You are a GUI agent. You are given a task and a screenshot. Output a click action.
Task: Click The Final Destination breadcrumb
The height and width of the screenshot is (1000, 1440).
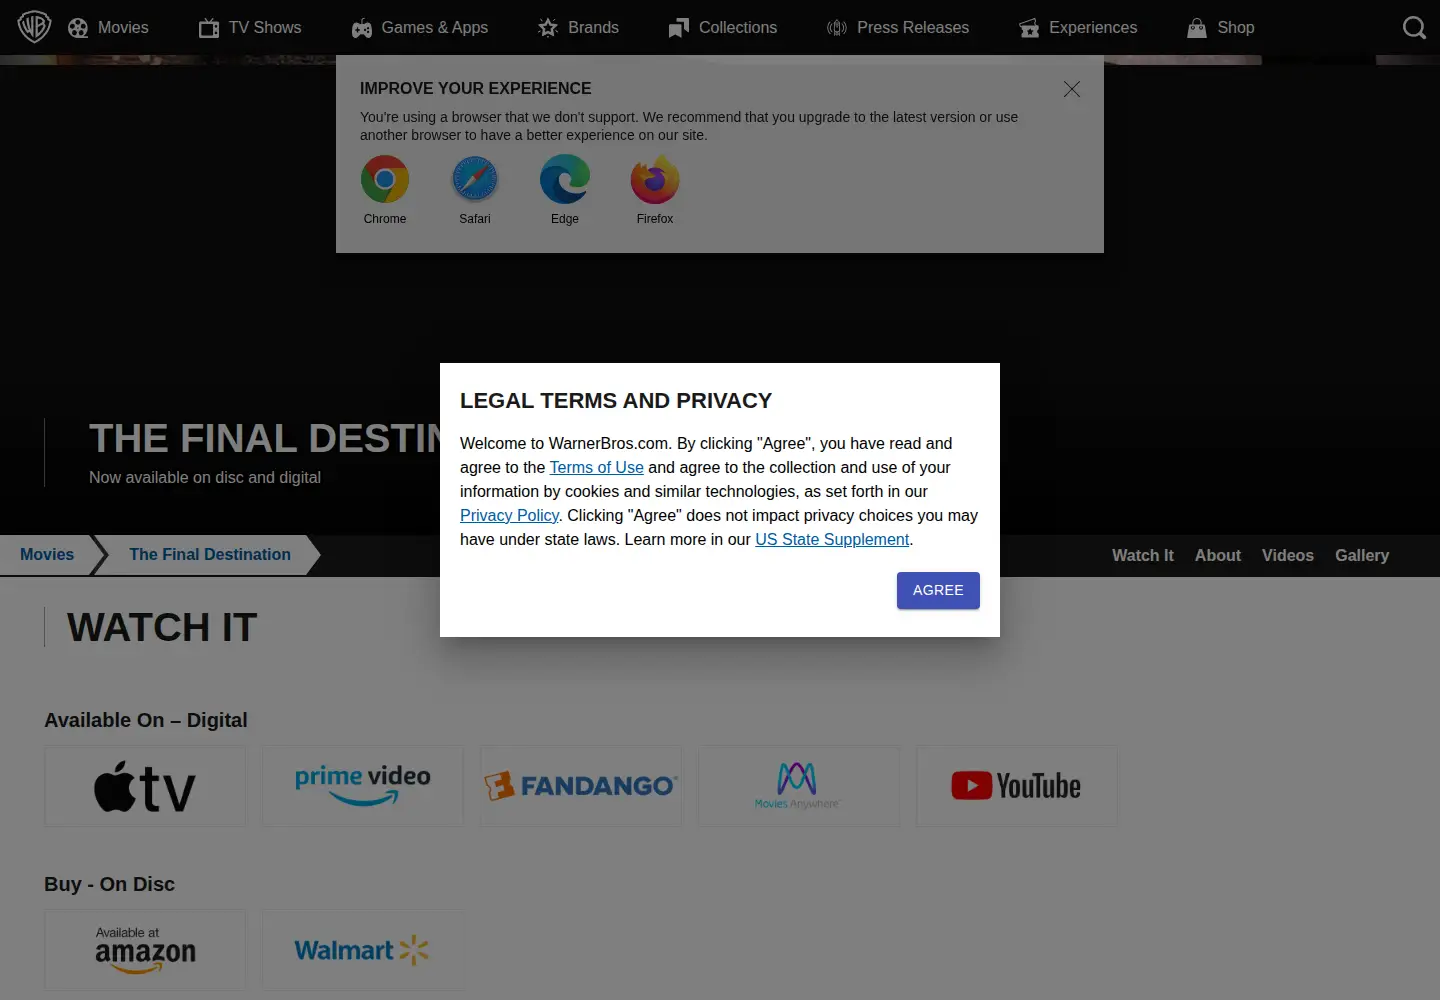click(210, 554)
